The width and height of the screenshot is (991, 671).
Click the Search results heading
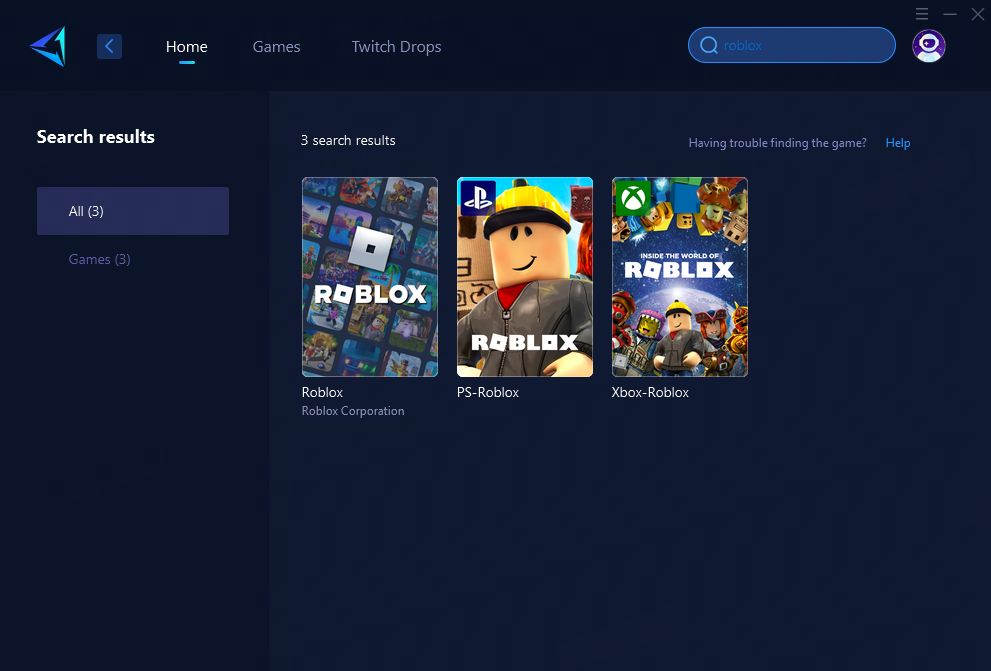pyautogui.click(x=95, y=136)
